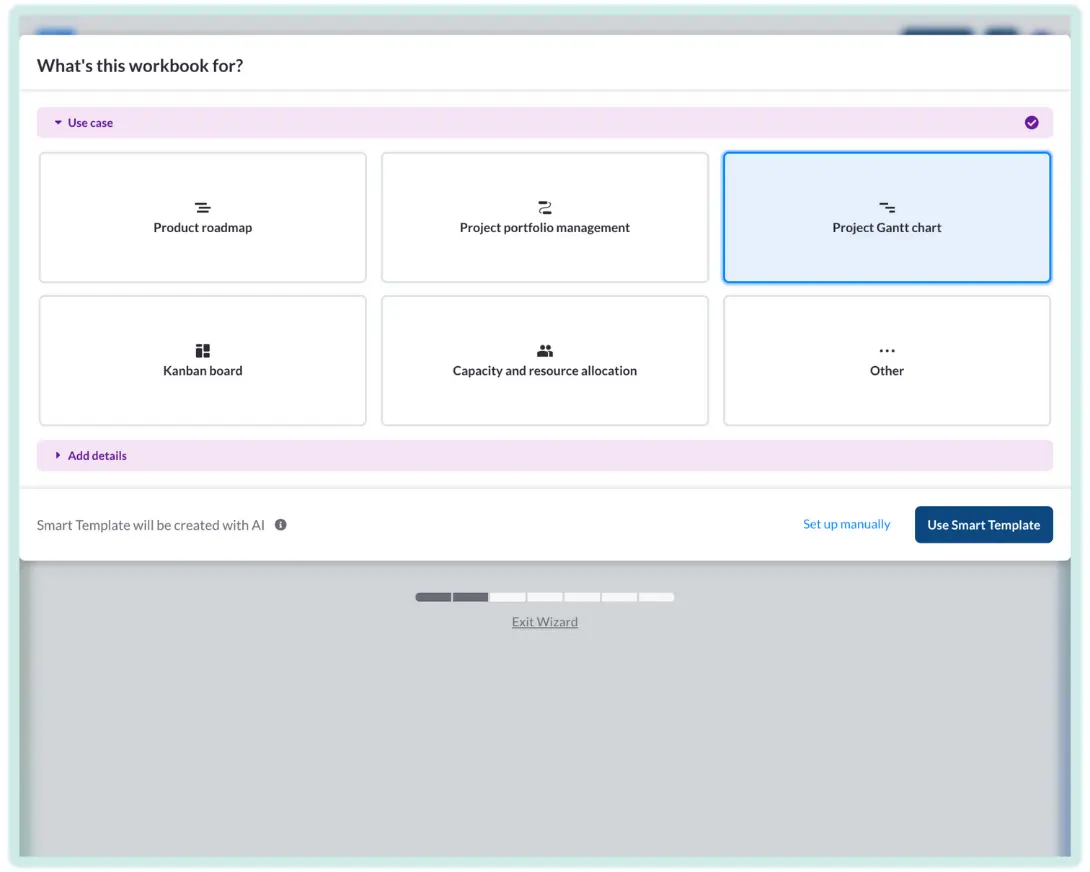Choose the Kanban board label

tap(202, 371)
